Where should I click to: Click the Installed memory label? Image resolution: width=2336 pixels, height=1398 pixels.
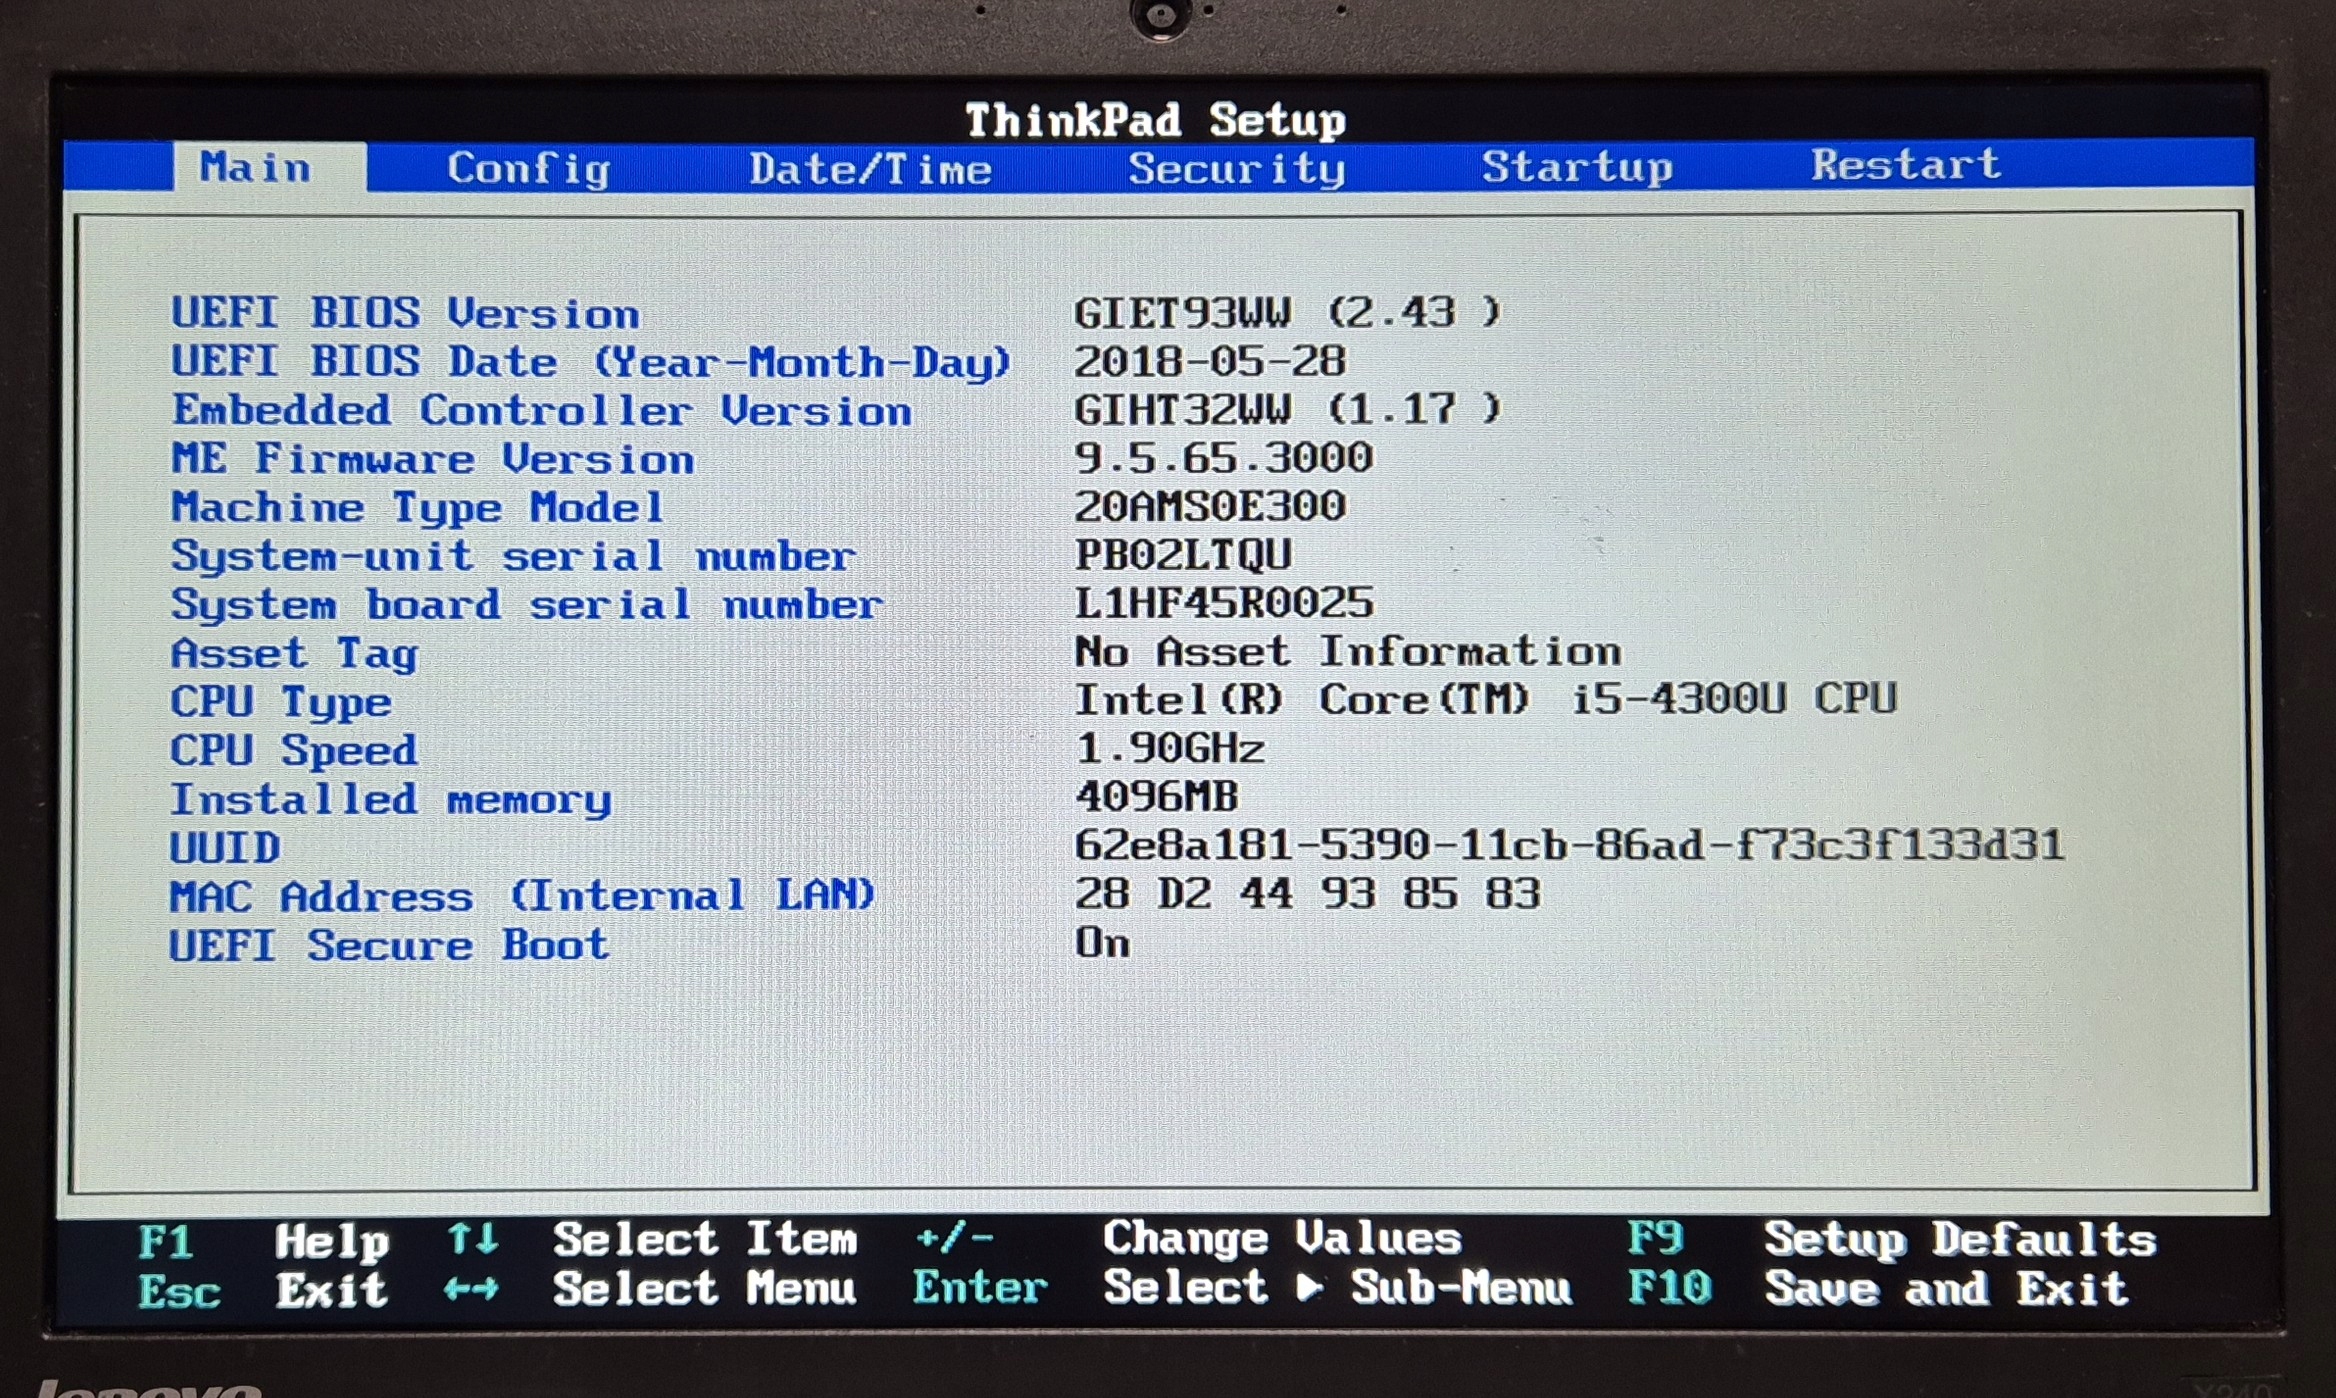click(390, 799)
